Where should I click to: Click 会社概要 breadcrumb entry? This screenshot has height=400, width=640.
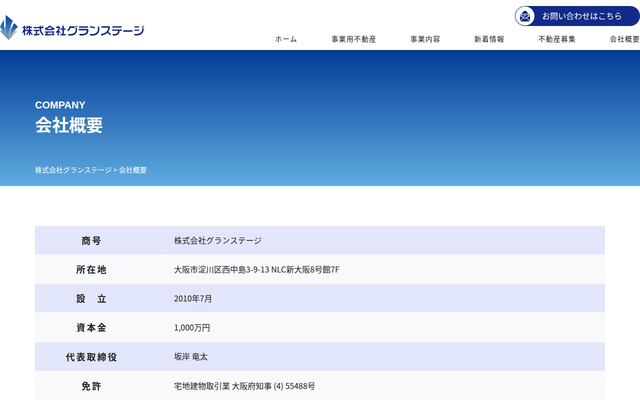click(x=133, y=170)
